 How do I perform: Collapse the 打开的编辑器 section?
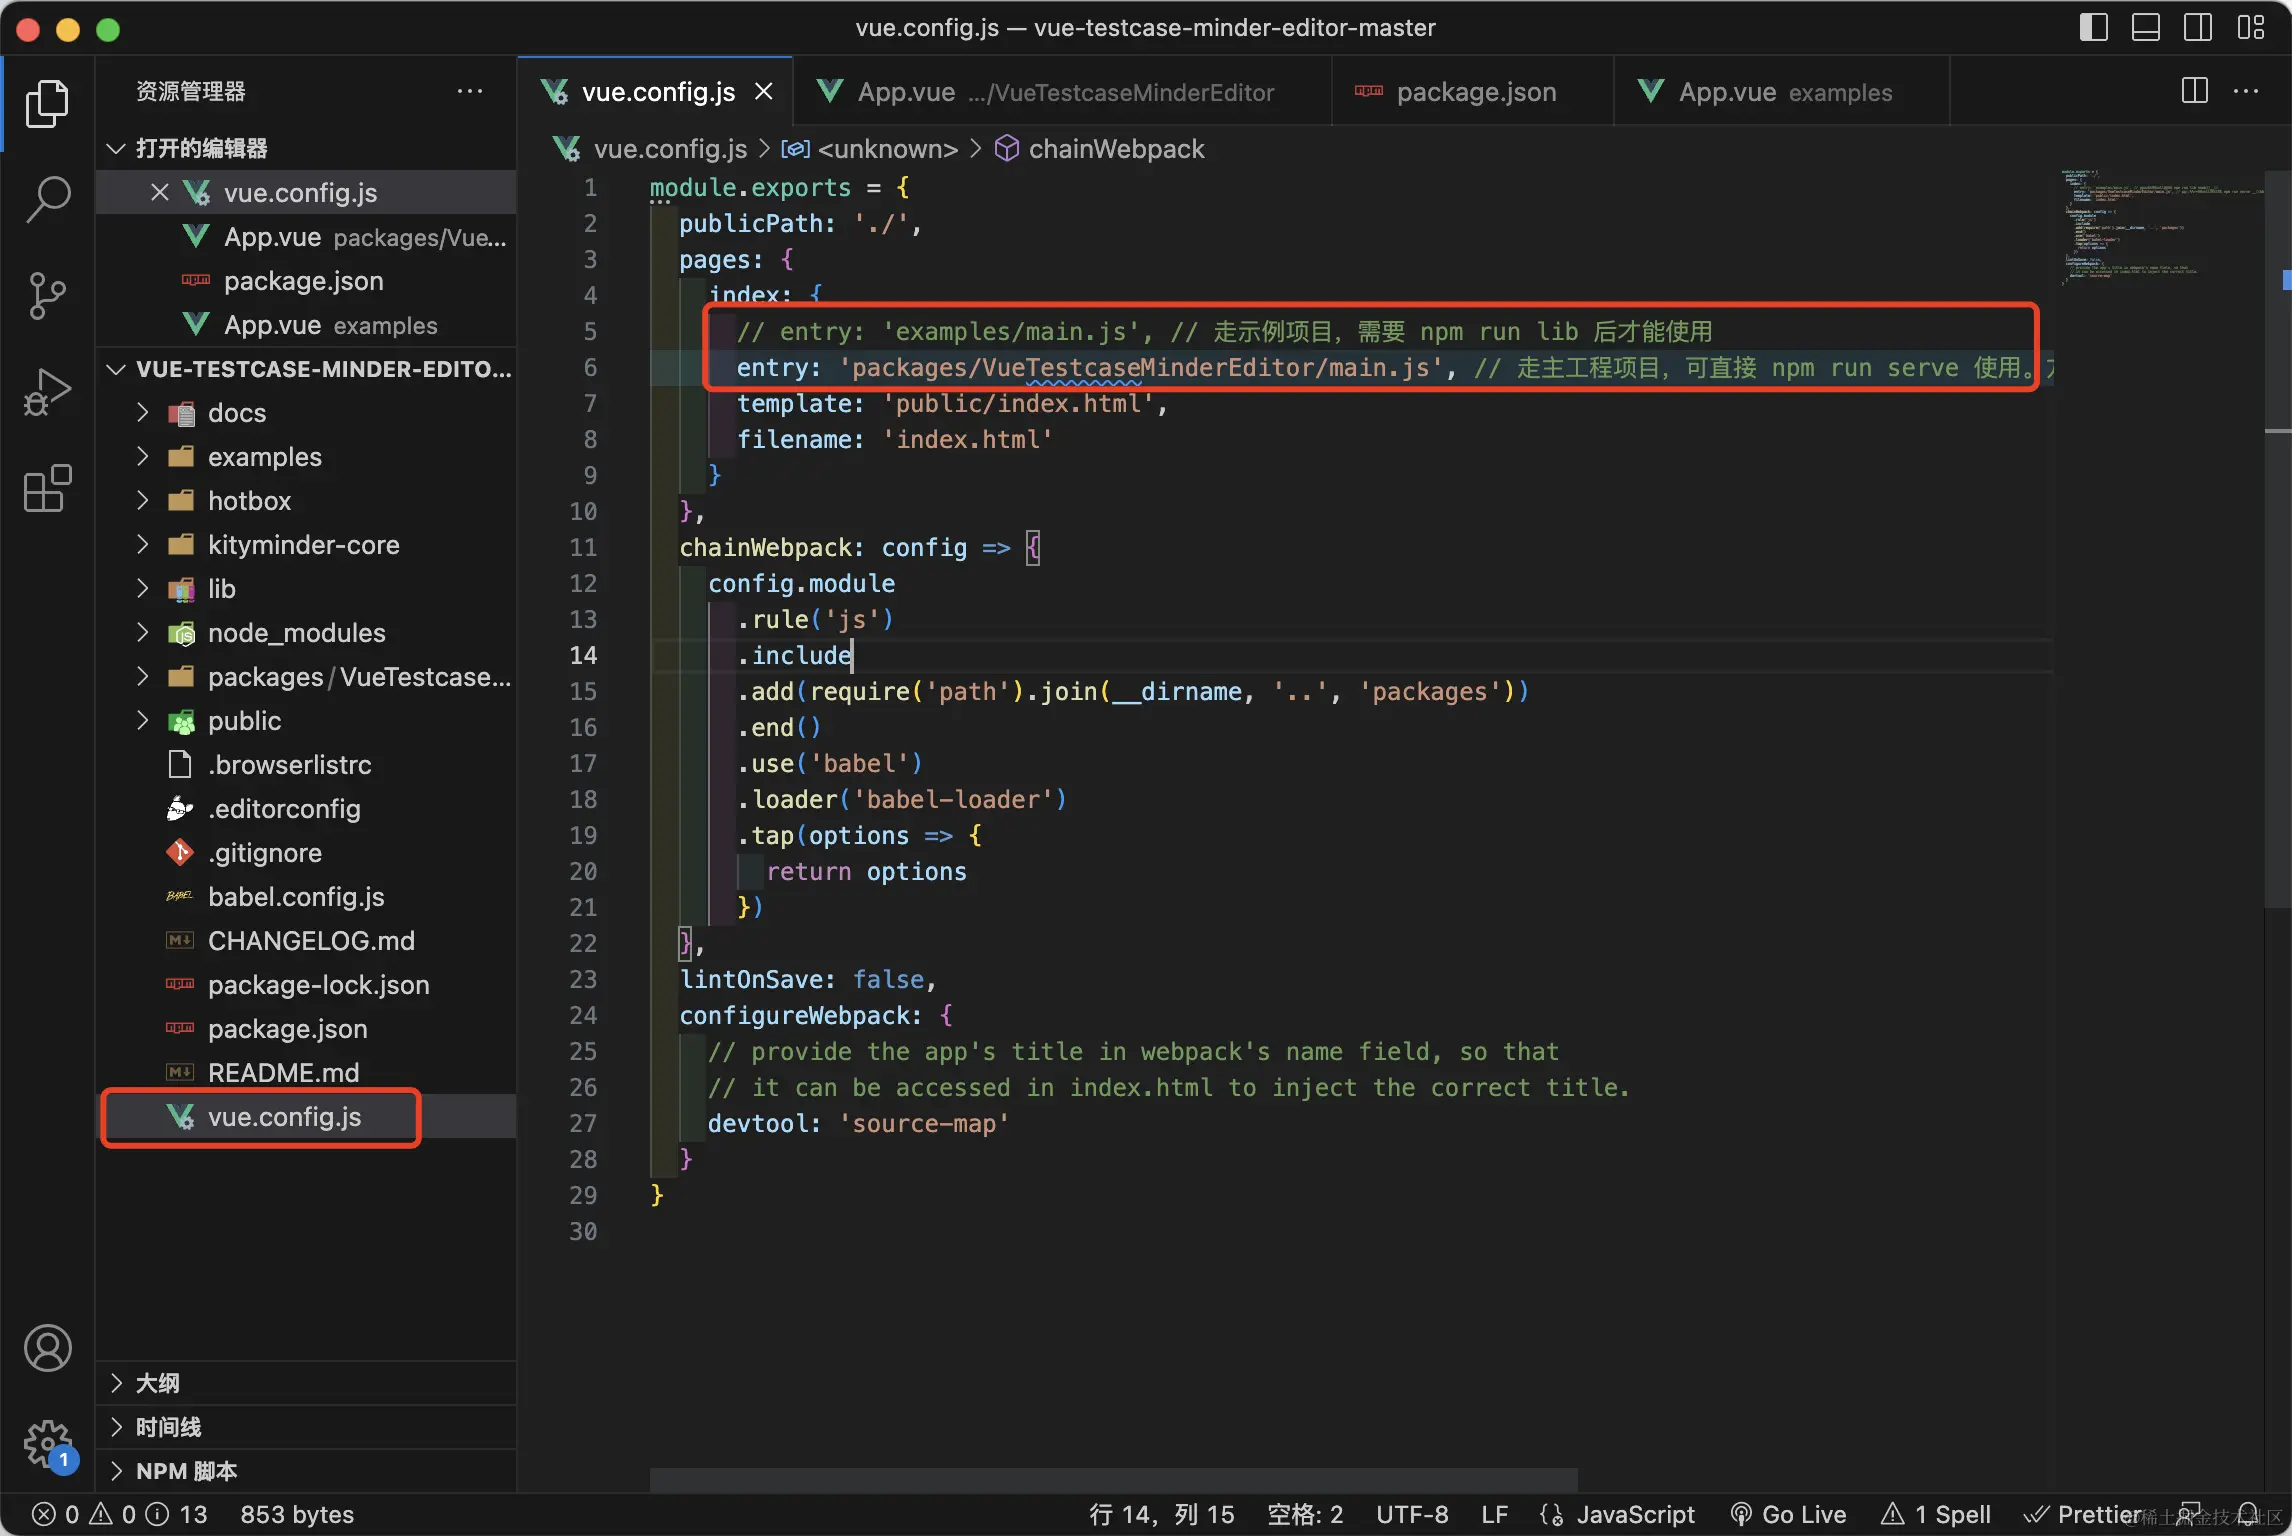click(x=201, y=148)
